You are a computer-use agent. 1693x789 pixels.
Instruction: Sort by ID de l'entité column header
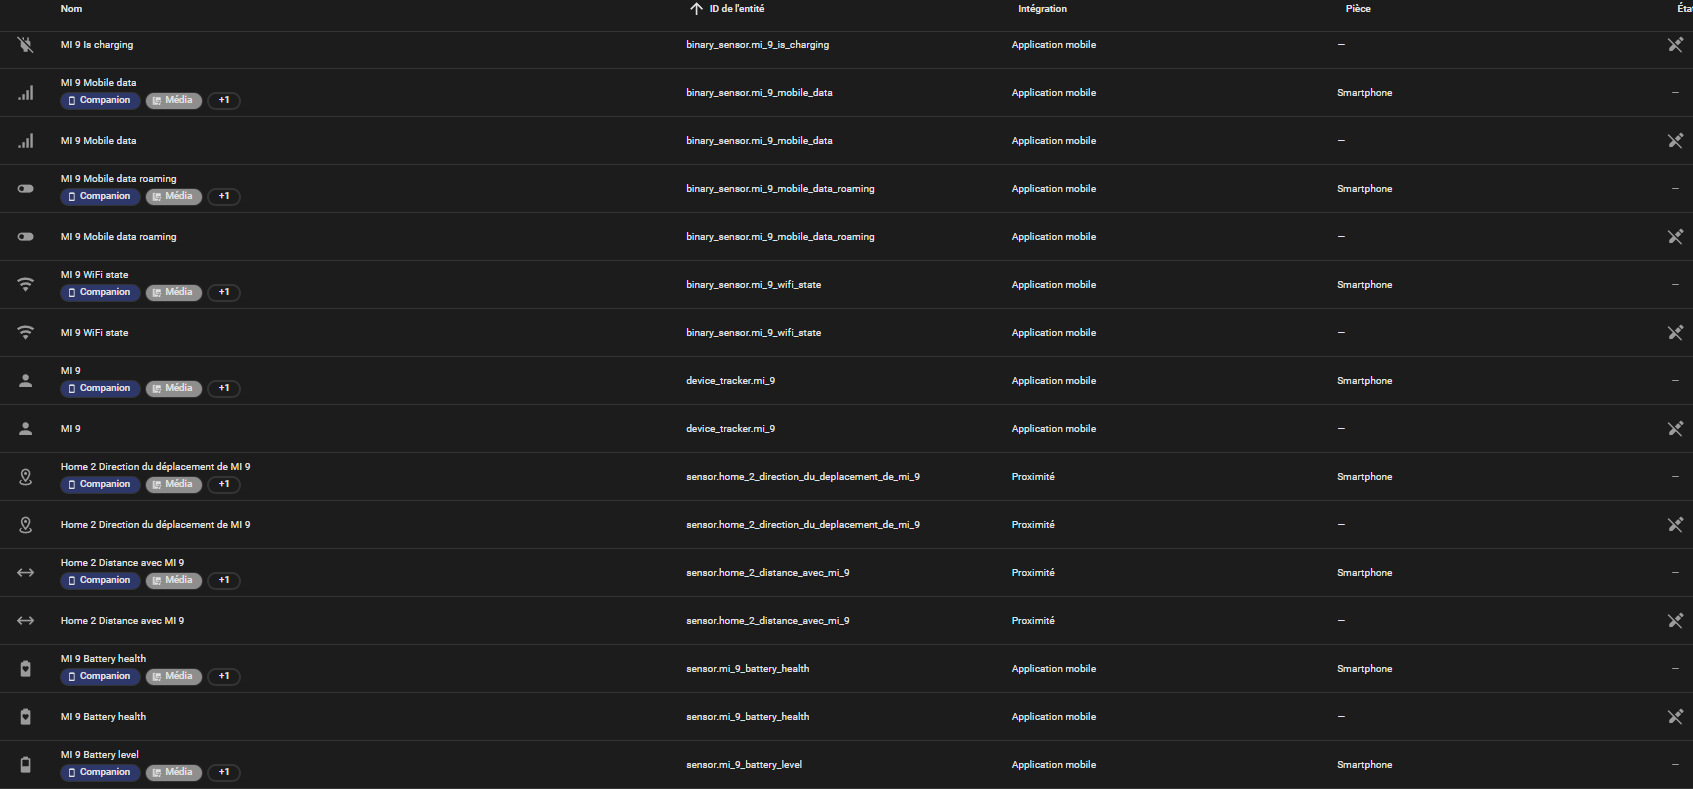737,9
